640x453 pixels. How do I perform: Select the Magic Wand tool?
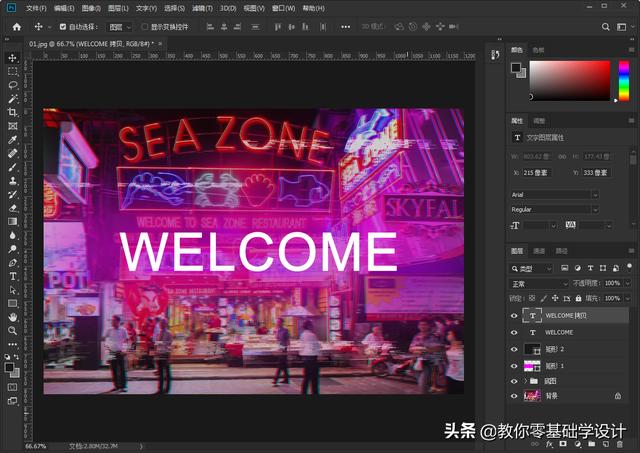pos(13,99)
